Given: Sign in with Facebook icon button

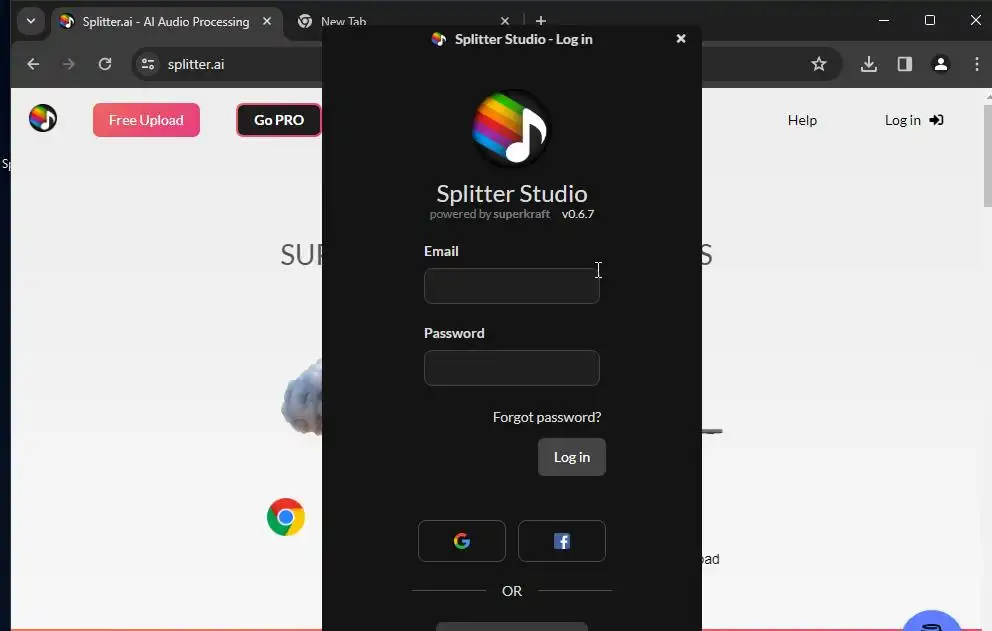Looking at the screenshot, I should point(562,541).
